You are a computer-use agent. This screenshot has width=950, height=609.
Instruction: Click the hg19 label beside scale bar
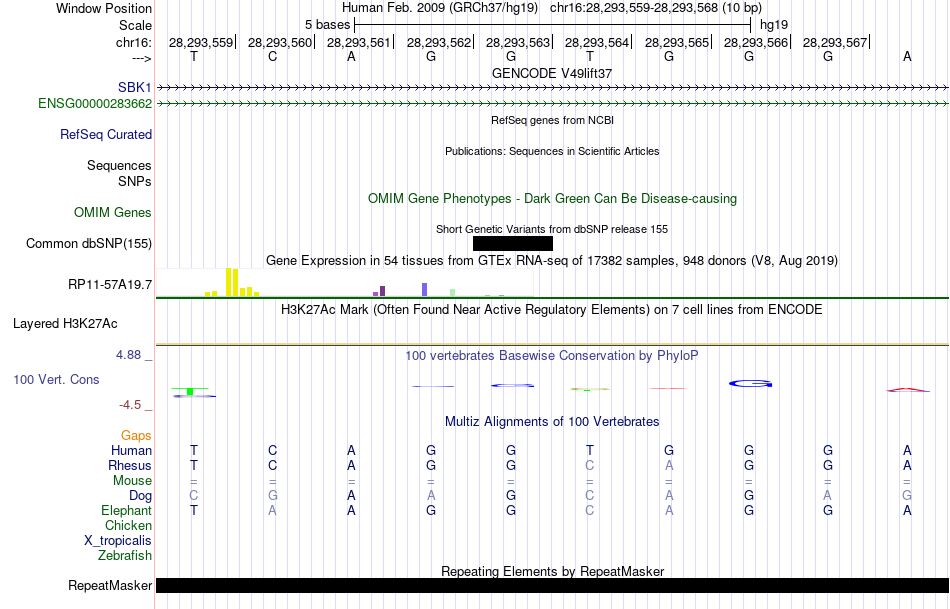[x=774, y=25]
